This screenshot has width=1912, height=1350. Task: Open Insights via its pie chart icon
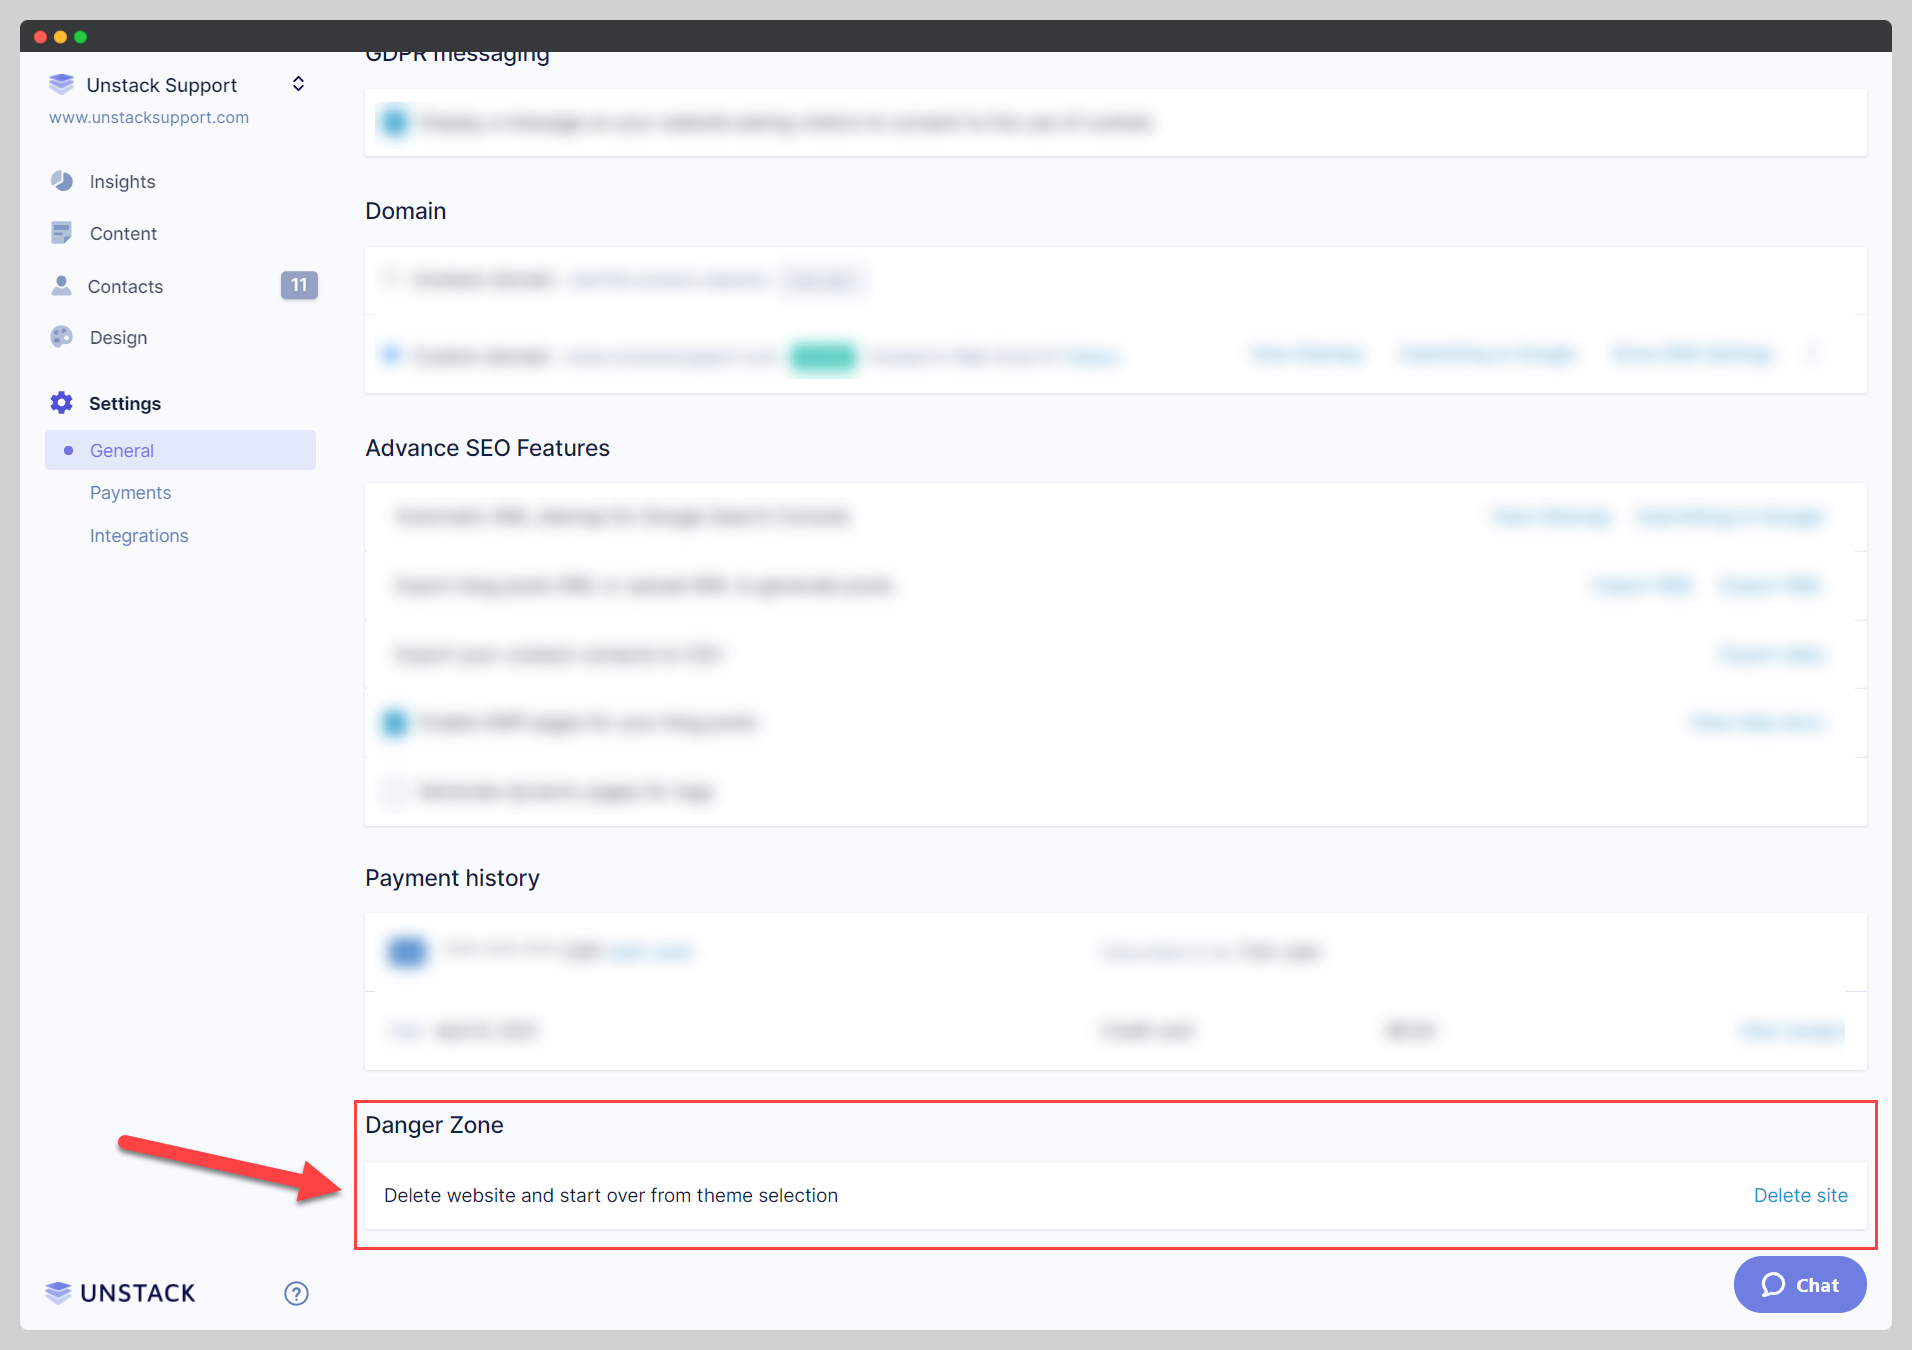point(62,181)
